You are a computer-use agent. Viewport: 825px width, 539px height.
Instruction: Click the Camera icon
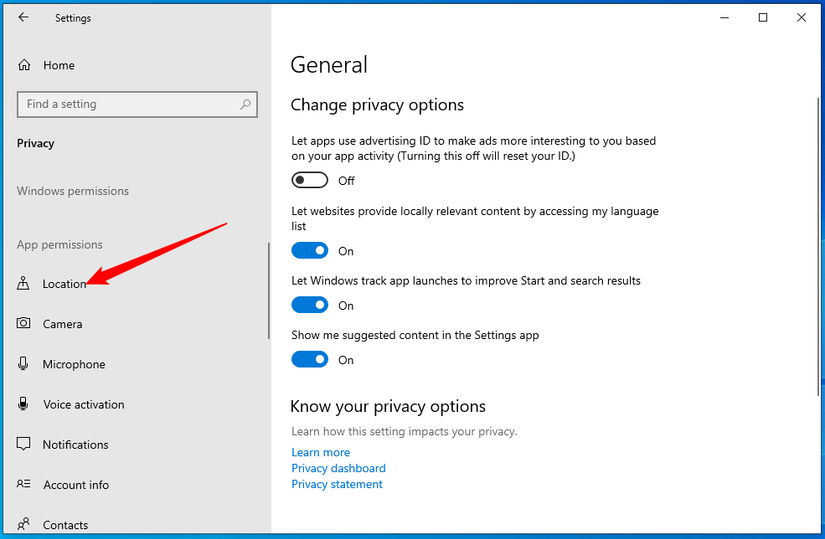coord(24,324)
